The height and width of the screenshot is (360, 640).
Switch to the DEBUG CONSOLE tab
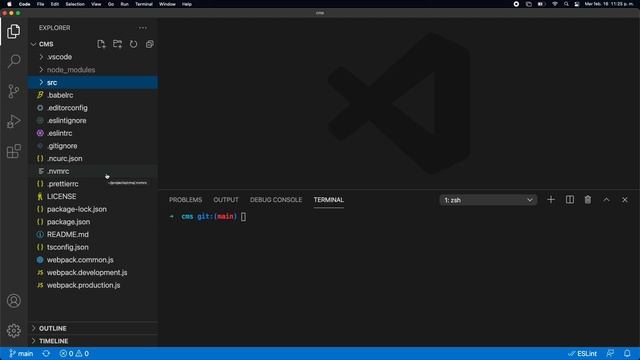pyautogui.click(x=276, y=200)
